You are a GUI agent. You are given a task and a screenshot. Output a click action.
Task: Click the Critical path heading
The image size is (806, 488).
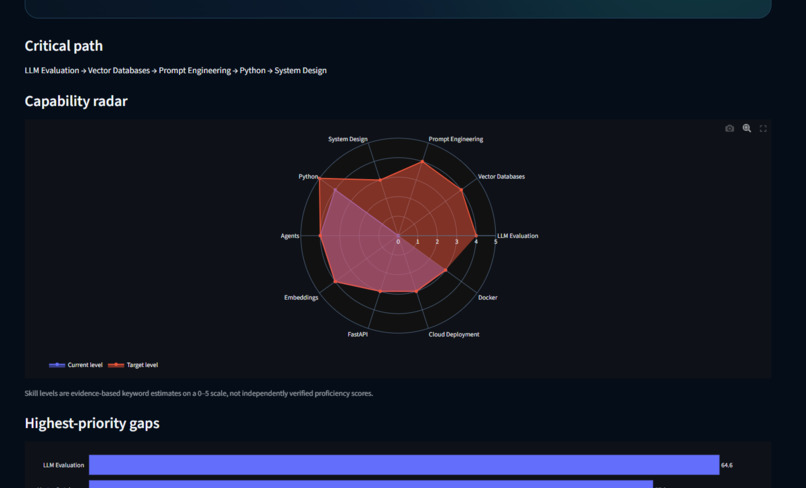coord(64,46)
